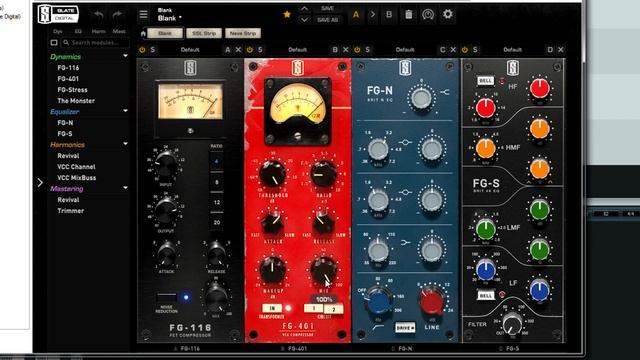This screenshot has width=640, height=360.
Task: Collapse the Mastering category
Action: (125, 189)
